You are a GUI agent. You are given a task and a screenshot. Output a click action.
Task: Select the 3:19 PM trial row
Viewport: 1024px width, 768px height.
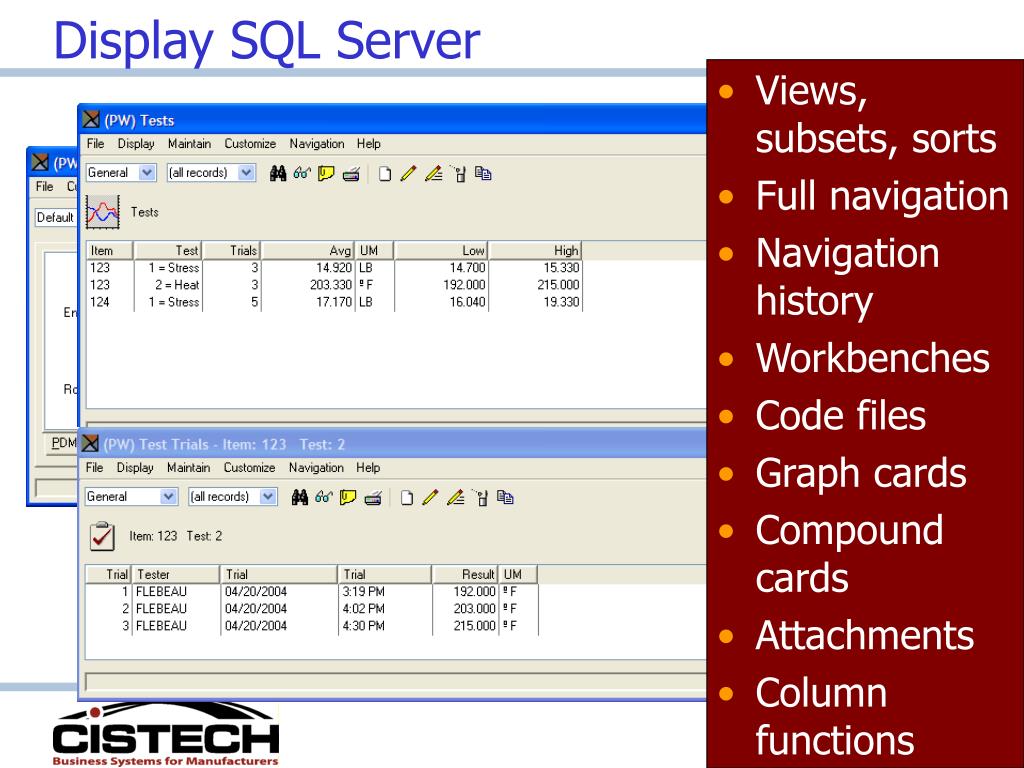[x=312, y=592]
